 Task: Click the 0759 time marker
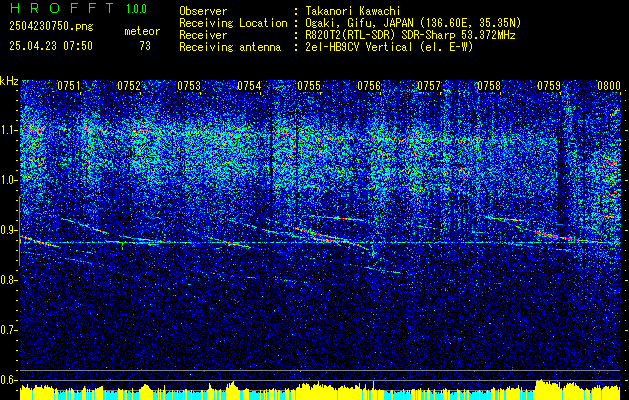pyautogui.click(x=549, y=86)
